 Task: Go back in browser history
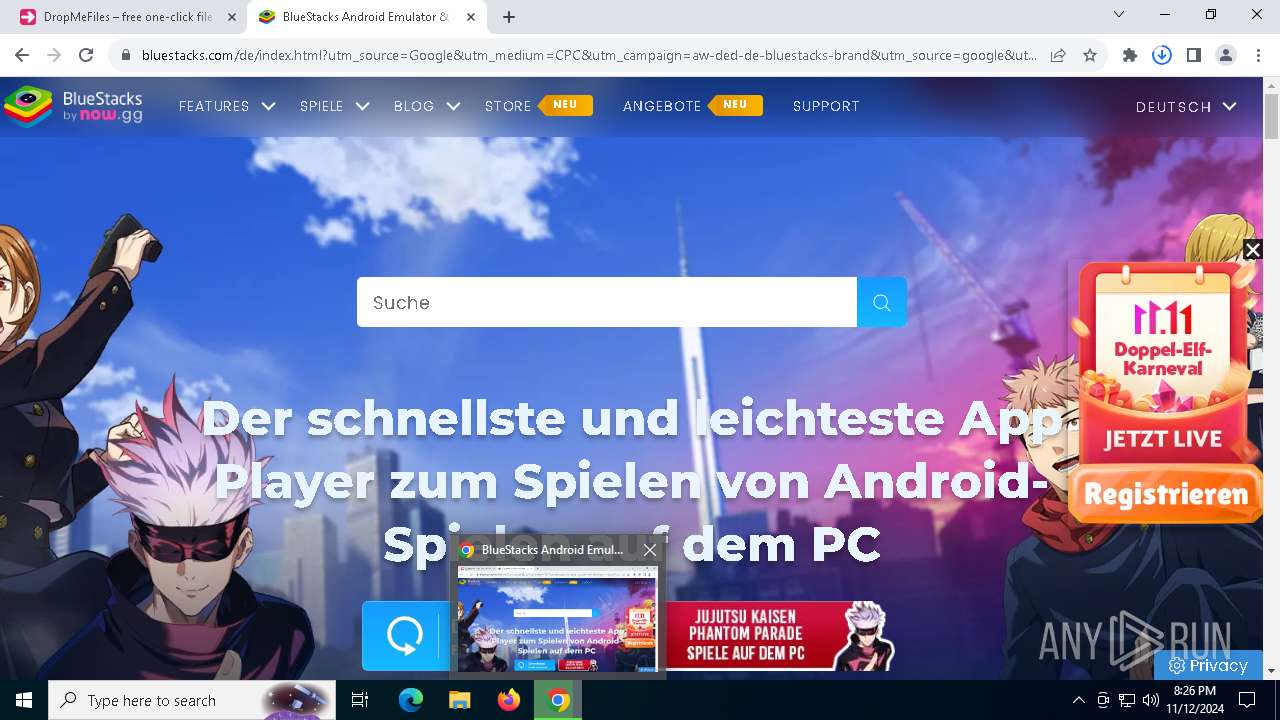pos(22,55)
